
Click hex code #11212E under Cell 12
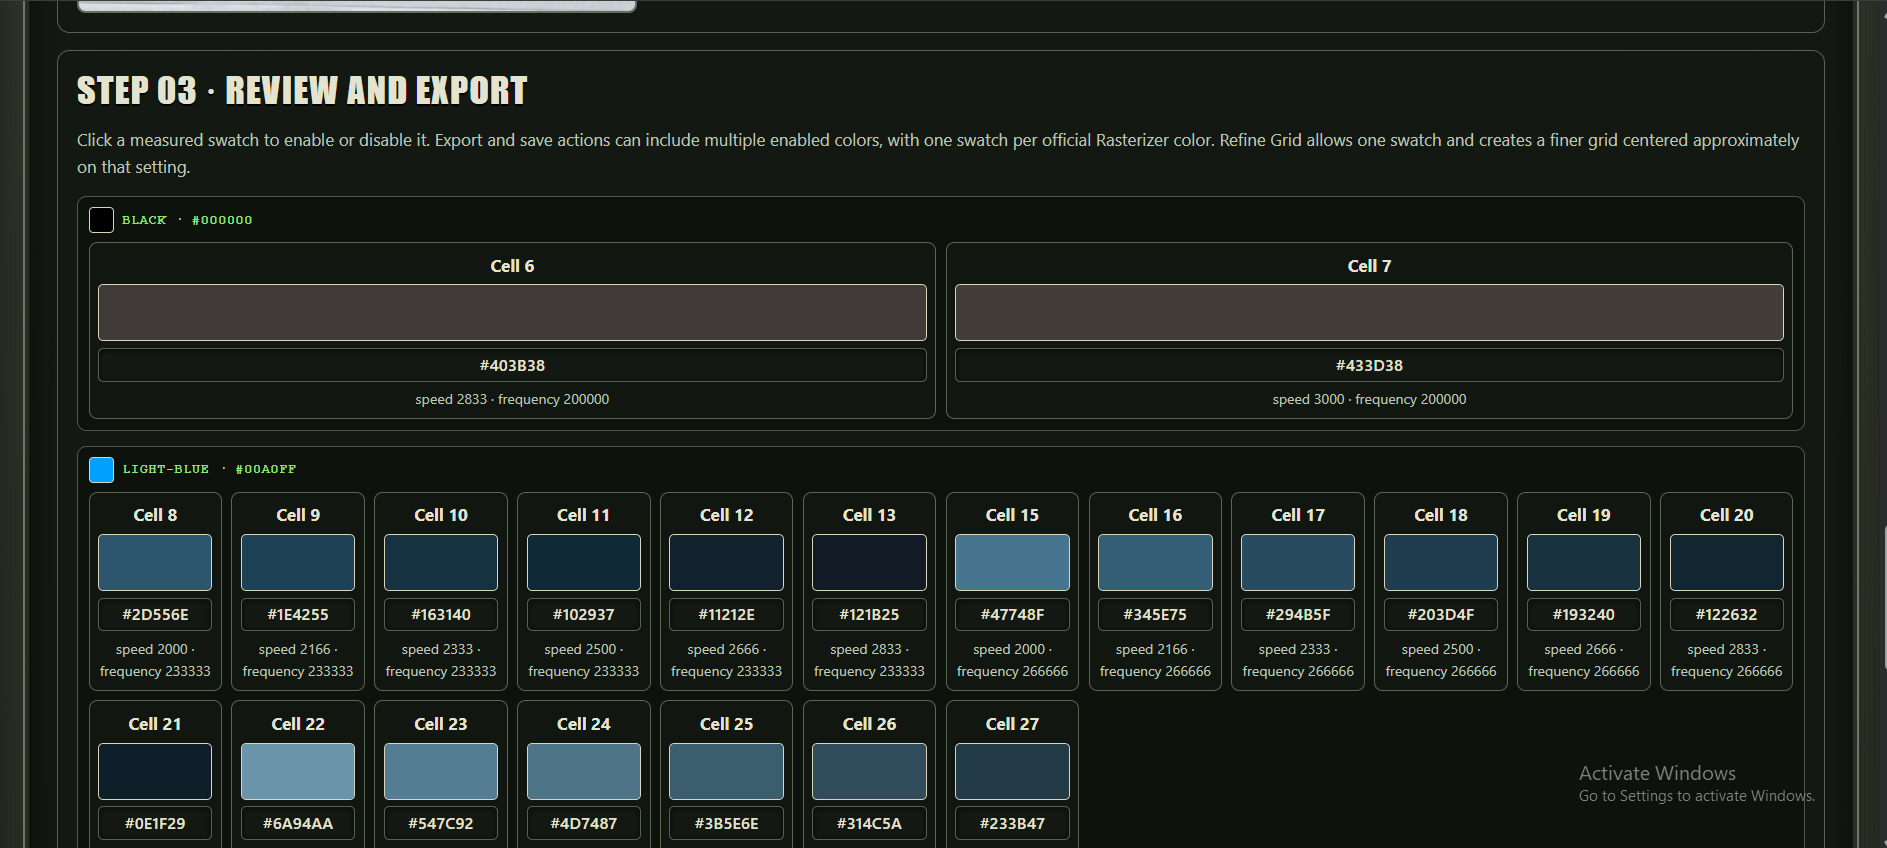pyautogui.click(x=726, y=614)
